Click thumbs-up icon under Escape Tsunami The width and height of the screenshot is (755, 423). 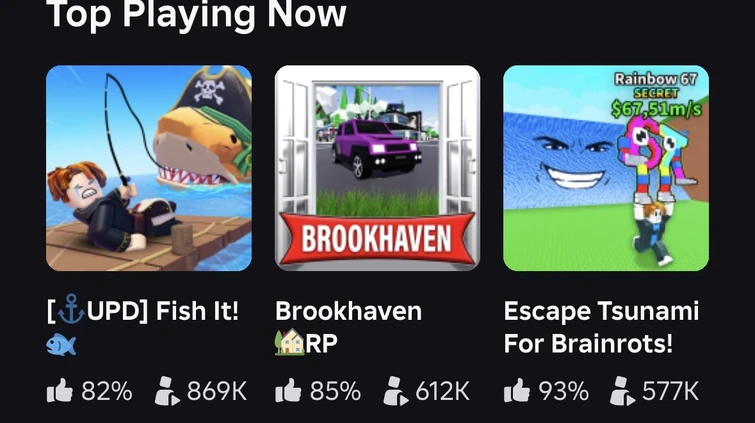pyautogui.click(x=517, y=390)
